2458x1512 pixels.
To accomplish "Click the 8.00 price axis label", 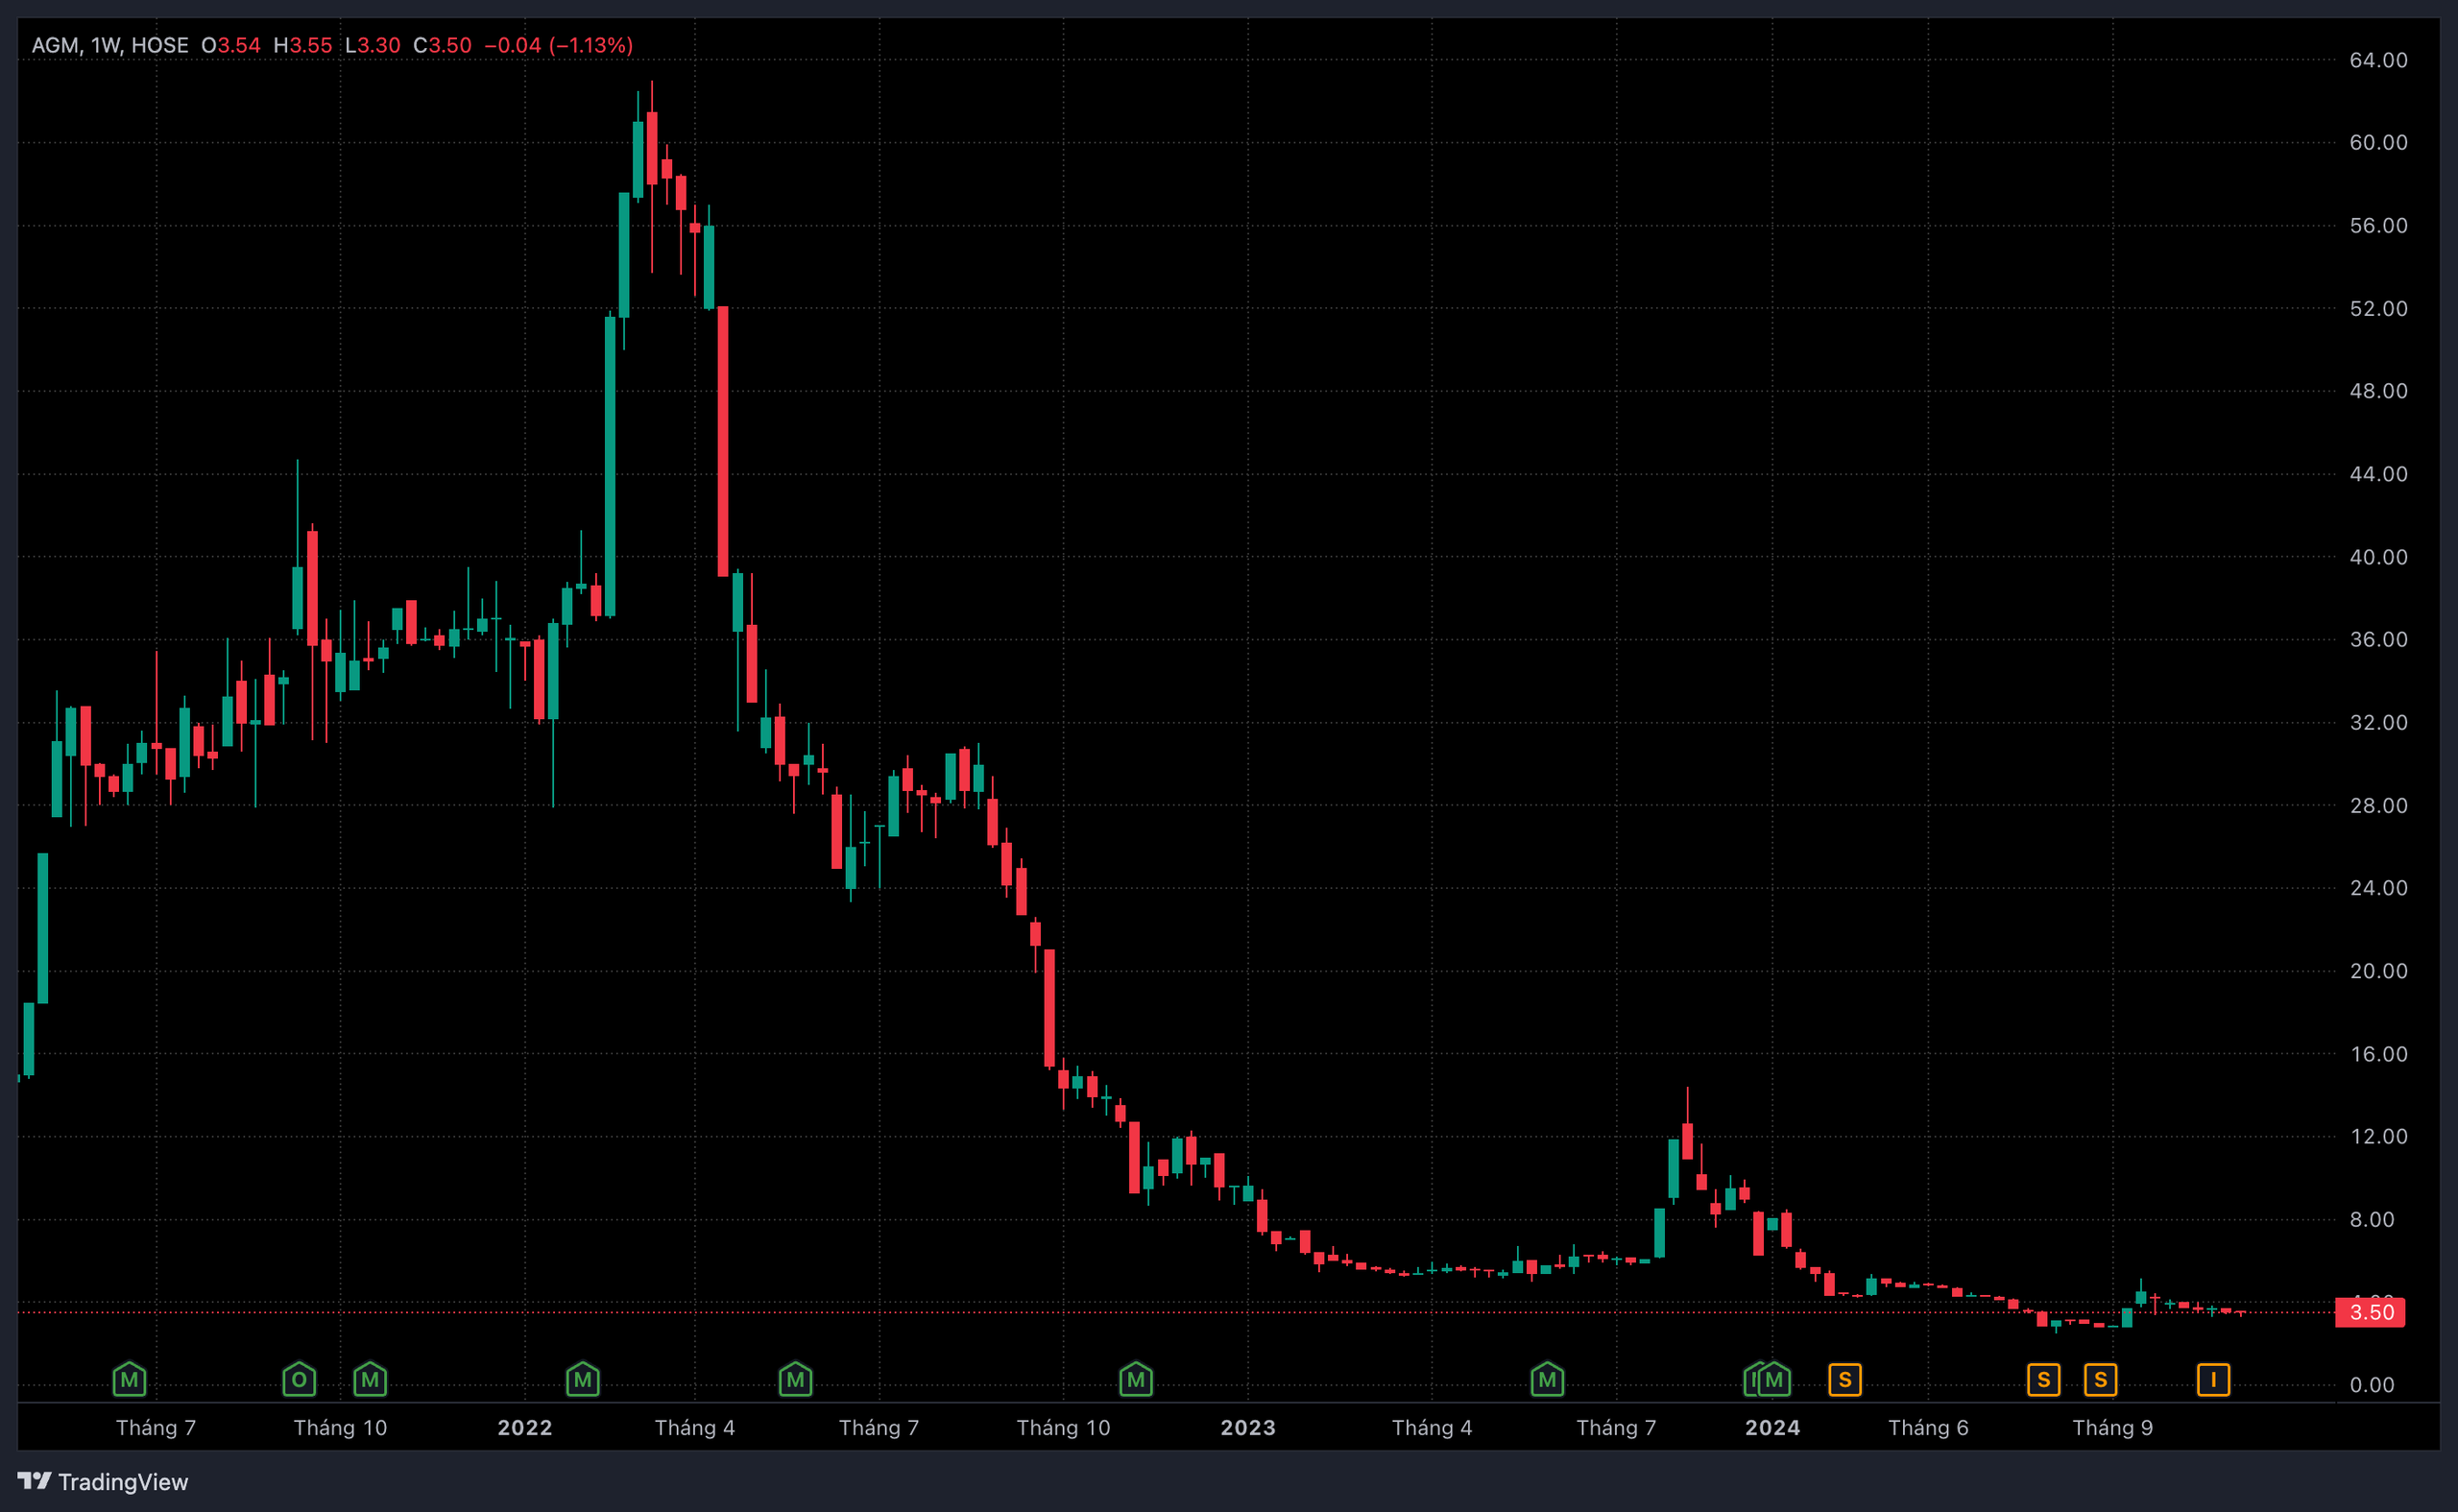I will (x=2371, y=1219).
